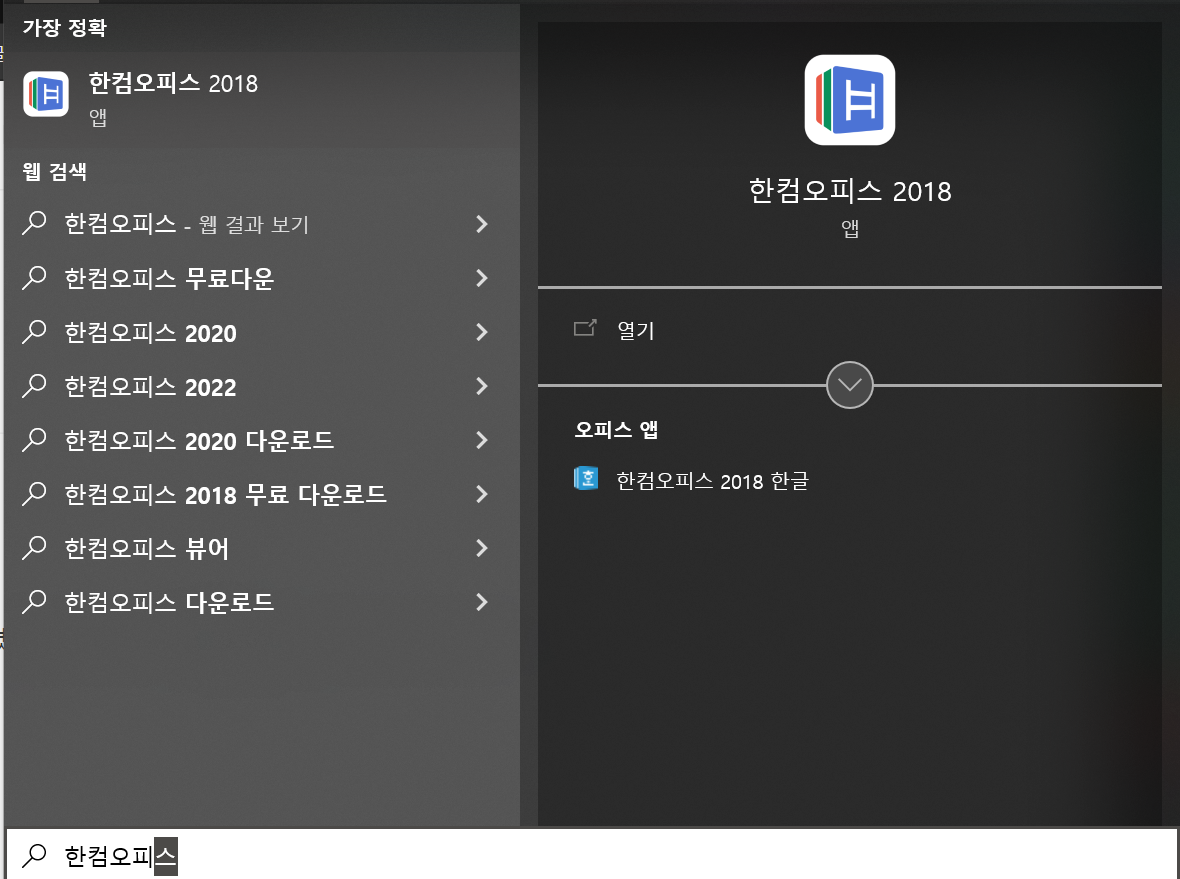Click the 웹 검색 section header
The height and width of the screenshot is (879, 1180).
[x=54, y=172]
